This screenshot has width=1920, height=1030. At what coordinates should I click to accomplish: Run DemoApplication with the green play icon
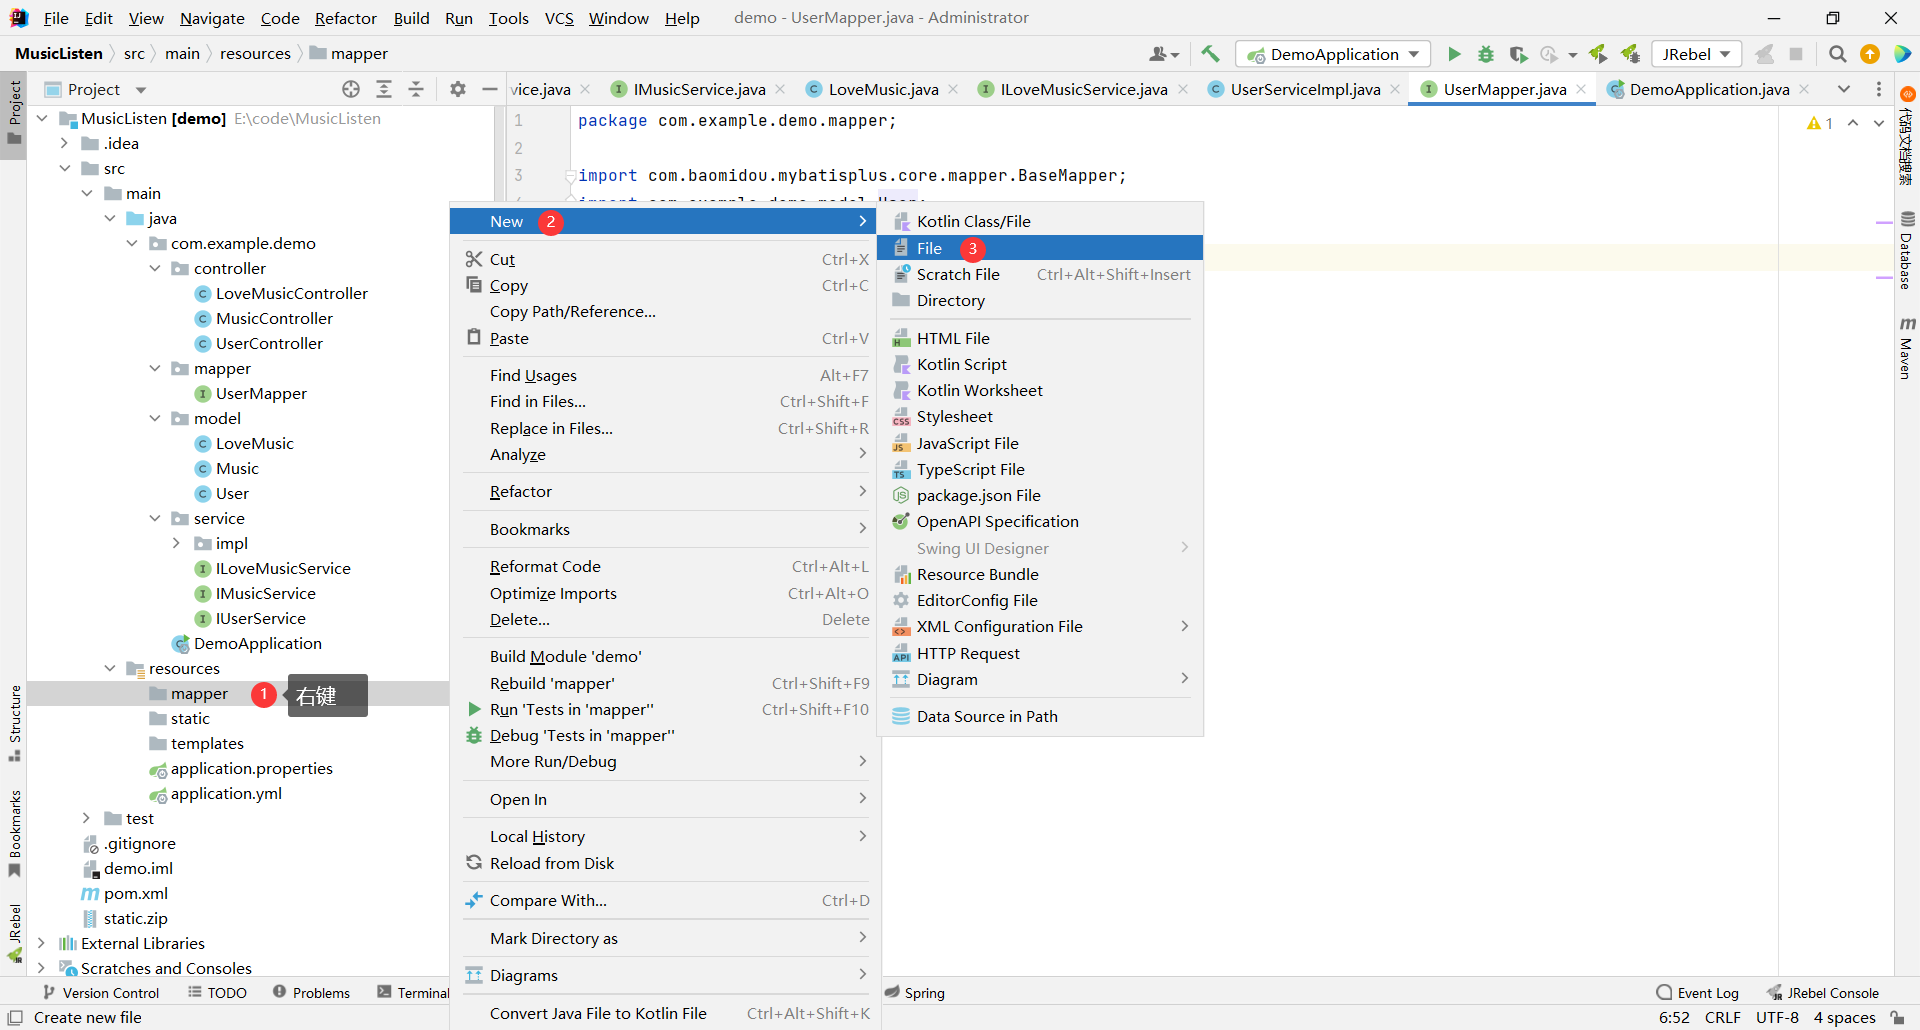(x=1454, y=54)
